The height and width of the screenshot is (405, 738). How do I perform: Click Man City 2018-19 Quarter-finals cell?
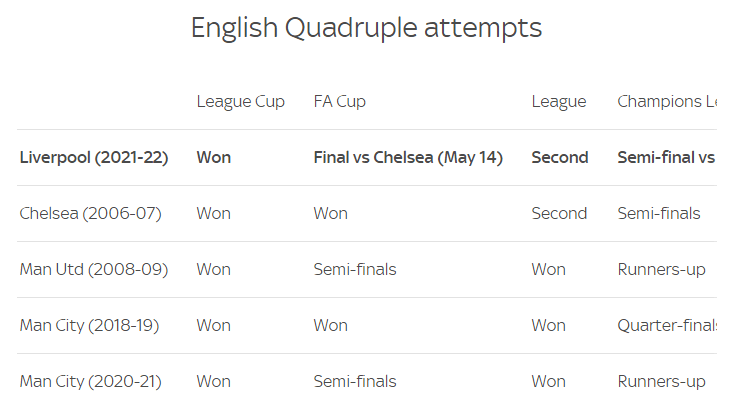tap(667, 325)
